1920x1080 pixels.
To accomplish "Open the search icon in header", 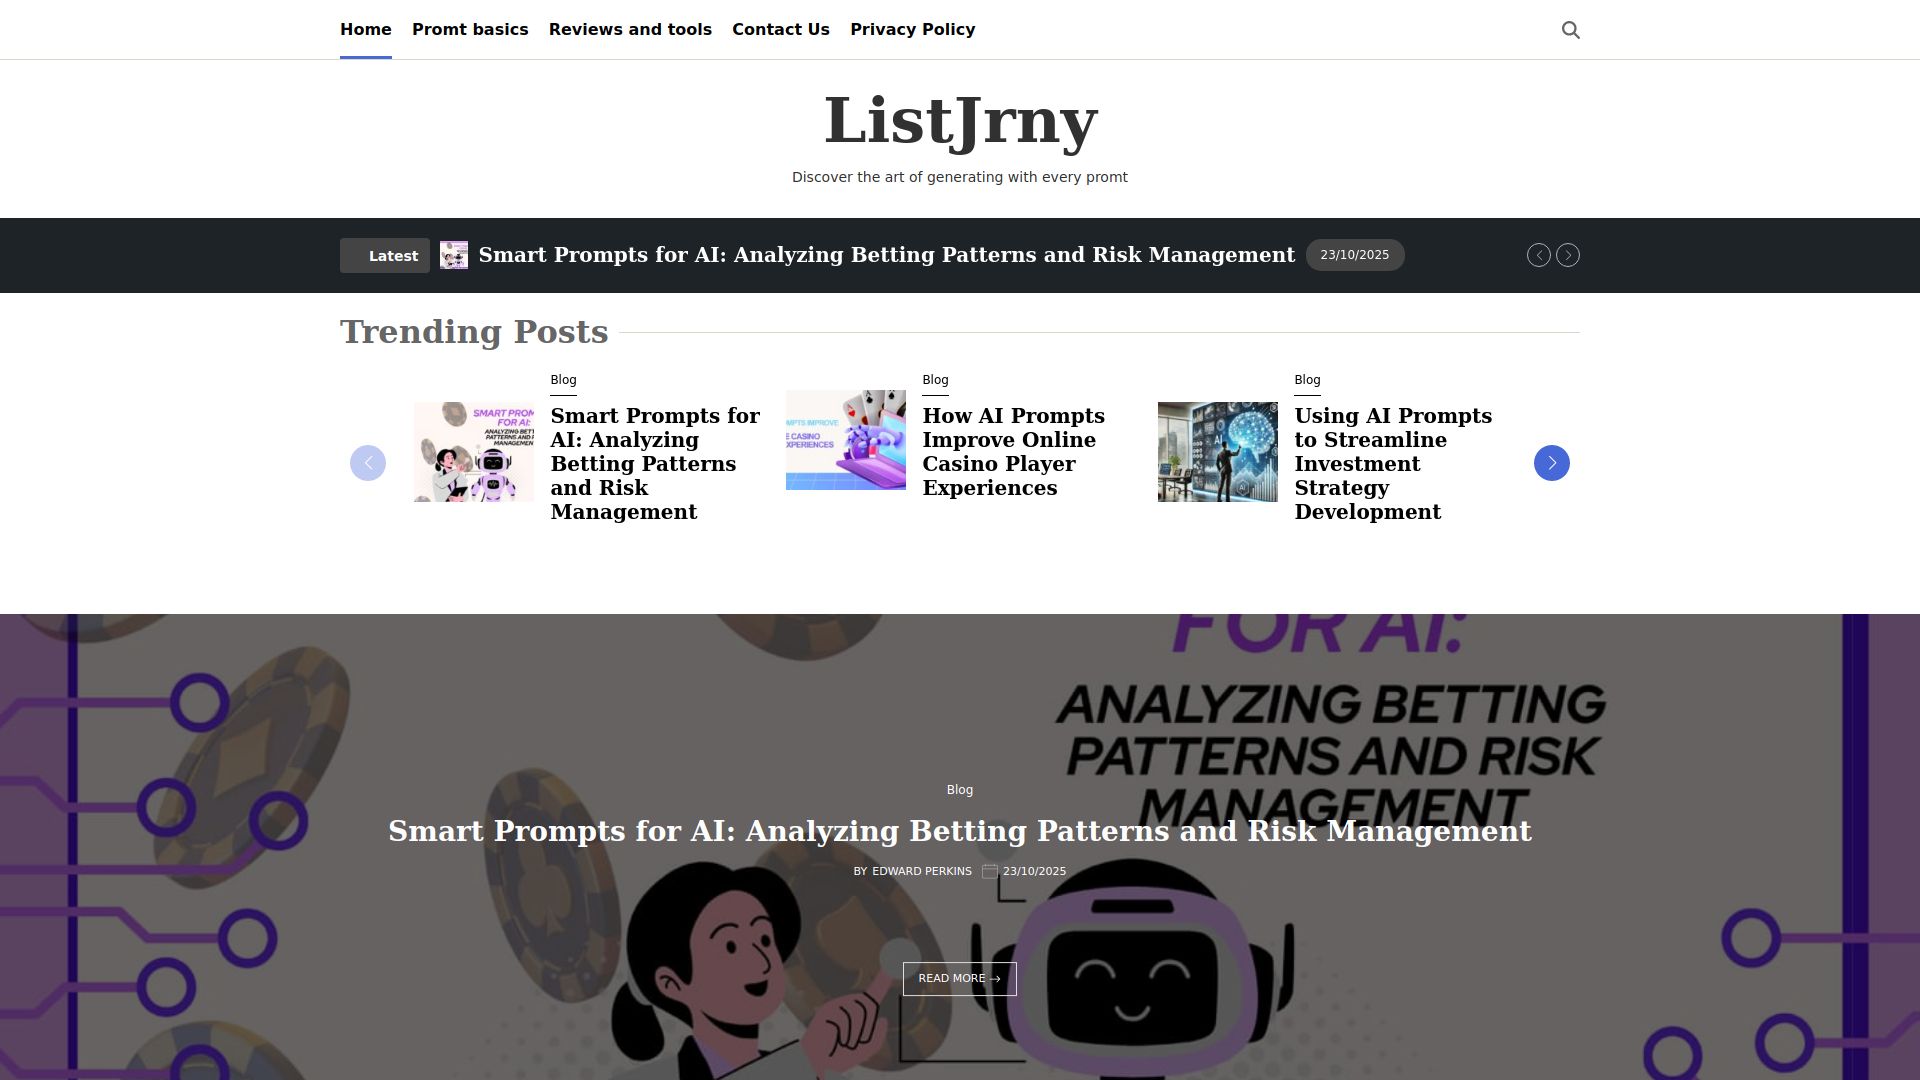I will pos(1570,30).
